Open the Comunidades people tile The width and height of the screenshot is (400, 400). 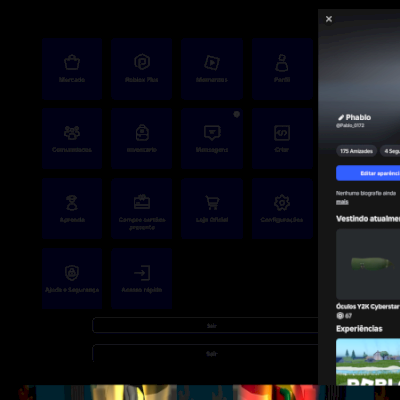click(72, 138)
